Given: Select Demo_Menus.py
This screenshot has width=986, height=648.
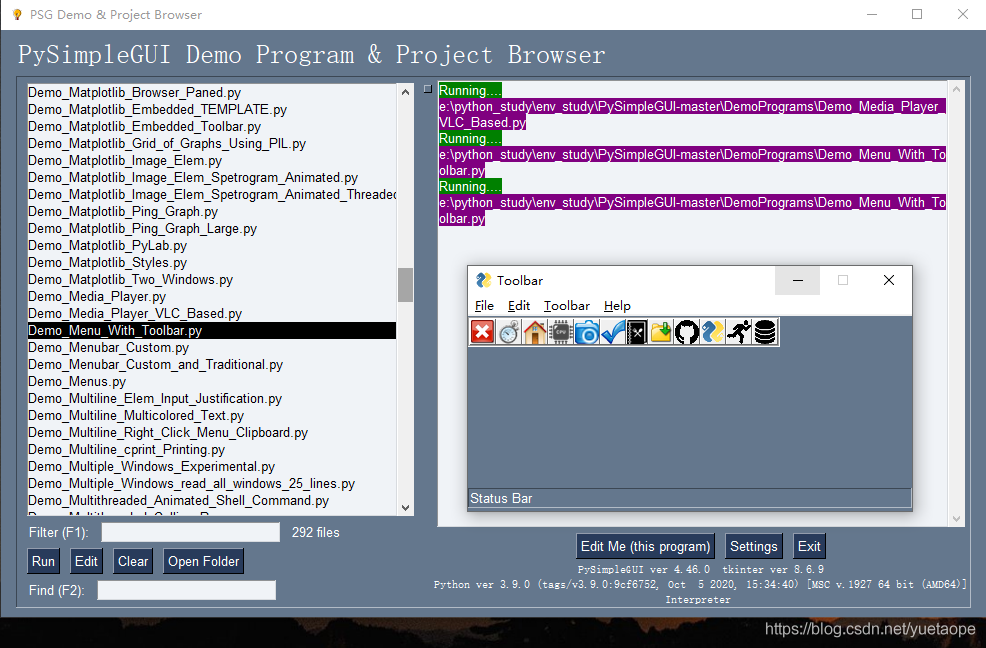Looking at the screenshot, I should pyautogui.click(x=212, y=381).
